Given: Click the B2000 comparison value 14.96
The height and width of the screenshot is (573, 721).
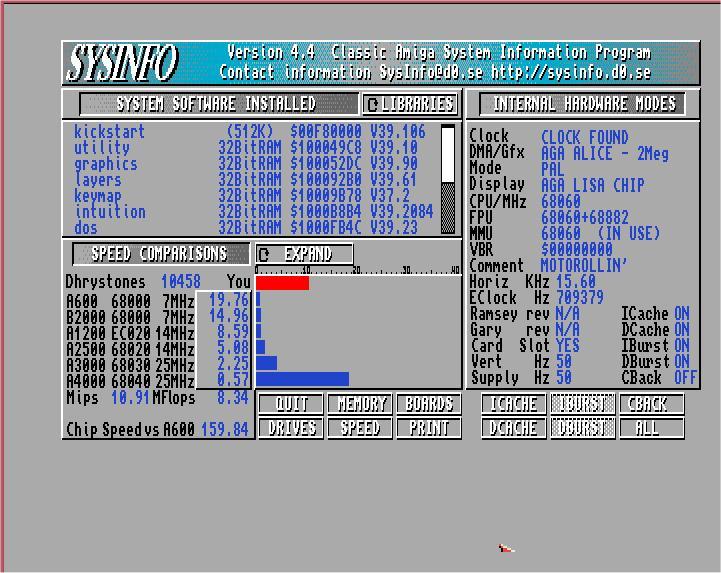Looking at the screenshot, I should [229, 316].
